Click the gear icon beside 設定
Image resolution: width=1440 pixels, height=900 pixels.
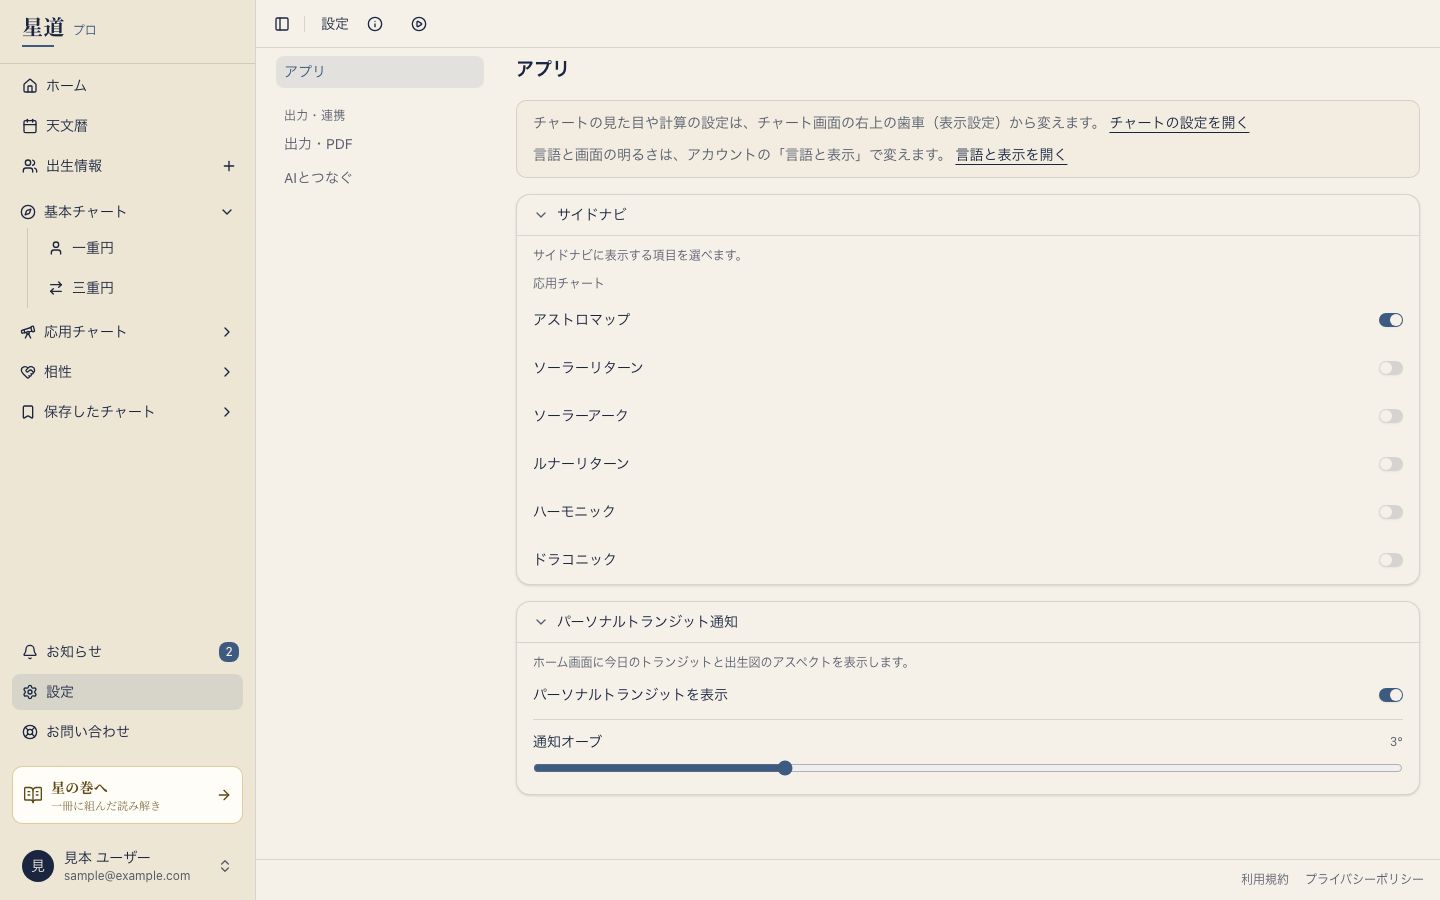(30, 692)
